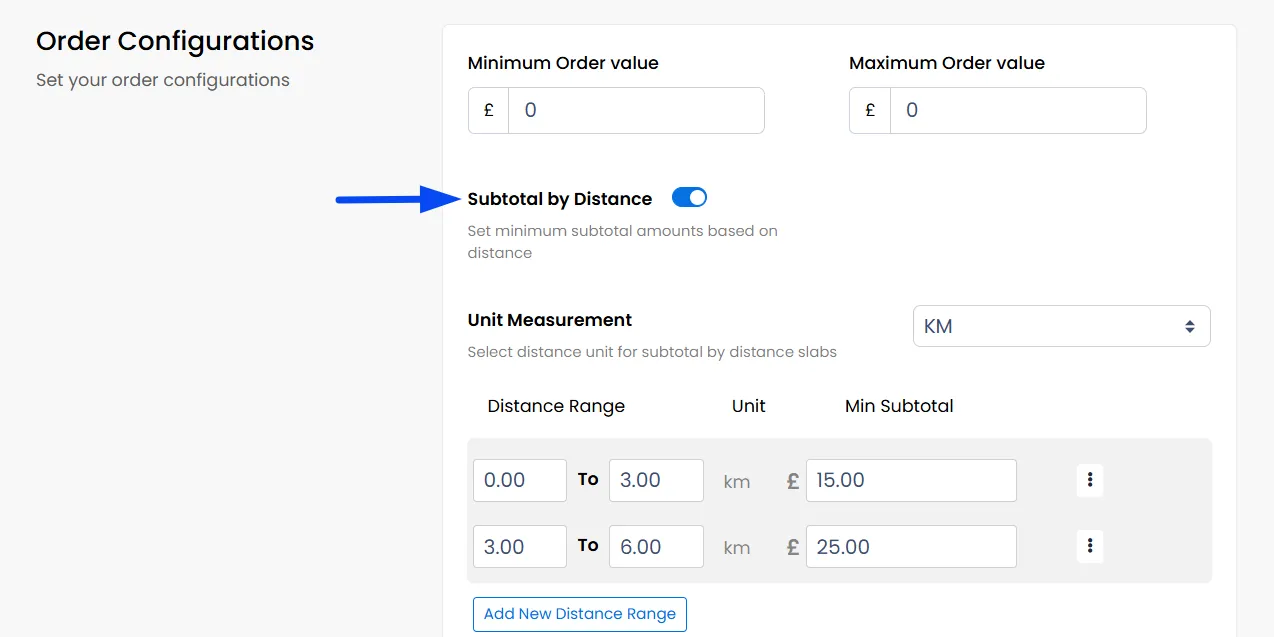Click the Subtotal by Distance label
This screenshot has height=637, width=1274.
point(560,199)
